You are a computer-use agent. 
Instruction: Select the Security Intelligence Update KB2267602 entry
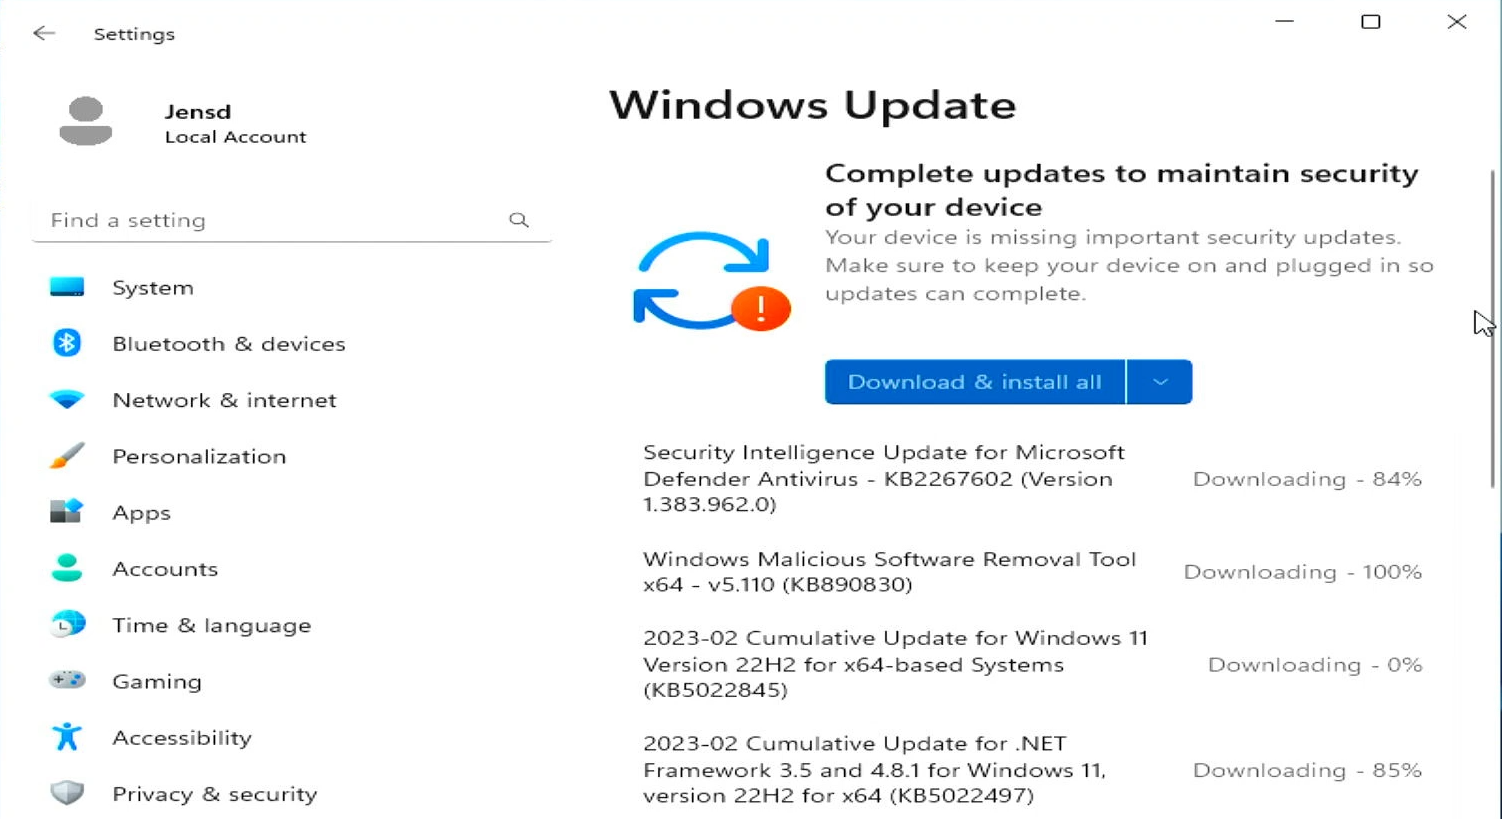point(883,478)
